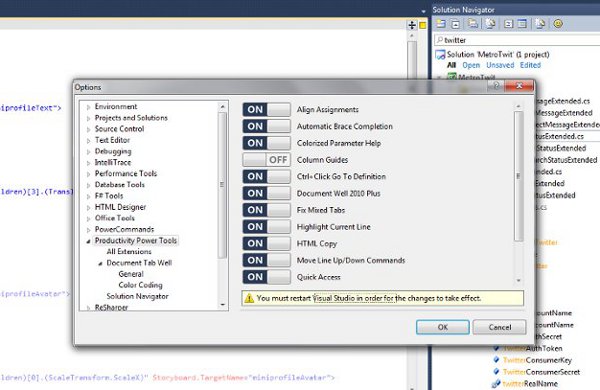Close the Options dialog with red X
The width and height of the screenshot is (600, 390).
click(519, 86)
